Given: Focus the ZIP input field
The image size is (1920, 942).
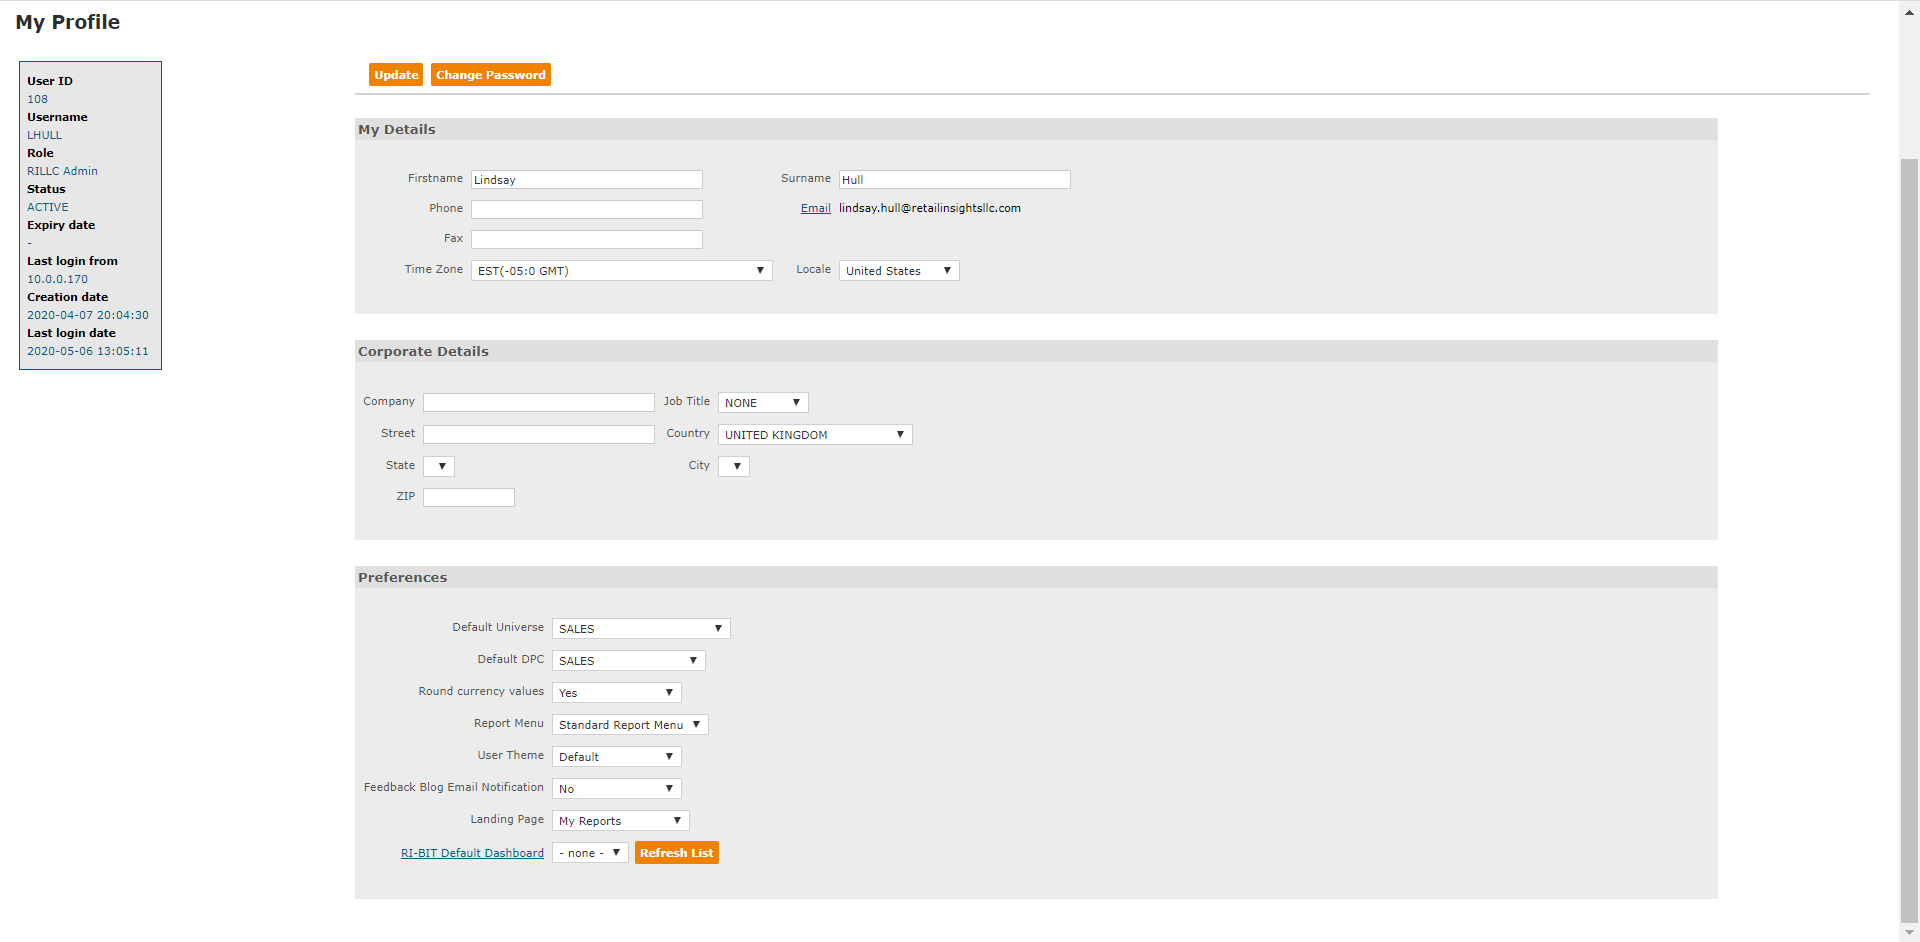Looking at the screenshot, I should [469, 498].
